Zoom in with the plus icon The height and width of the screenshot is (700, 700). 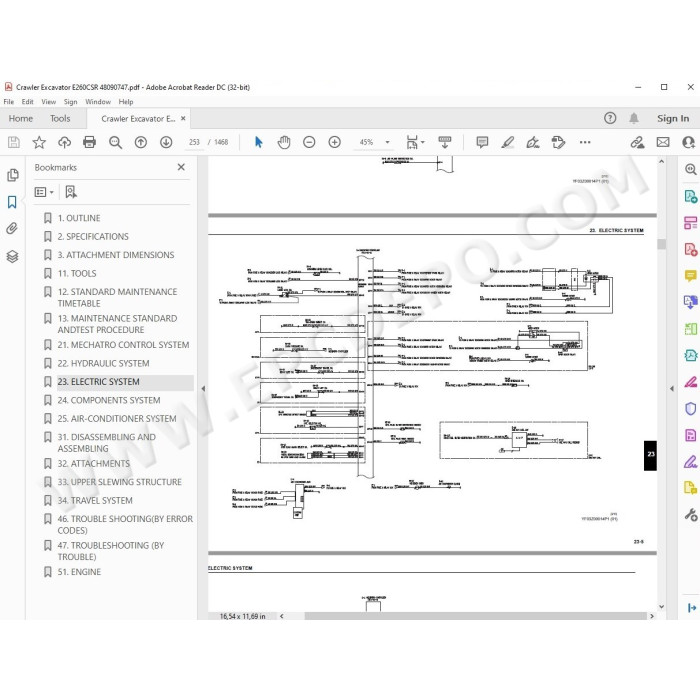(x=334, y=142)
